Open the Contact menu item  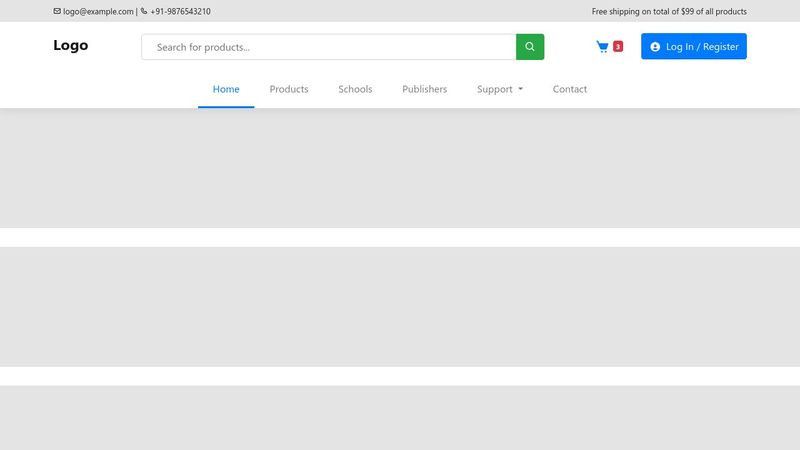pos(570,89)
